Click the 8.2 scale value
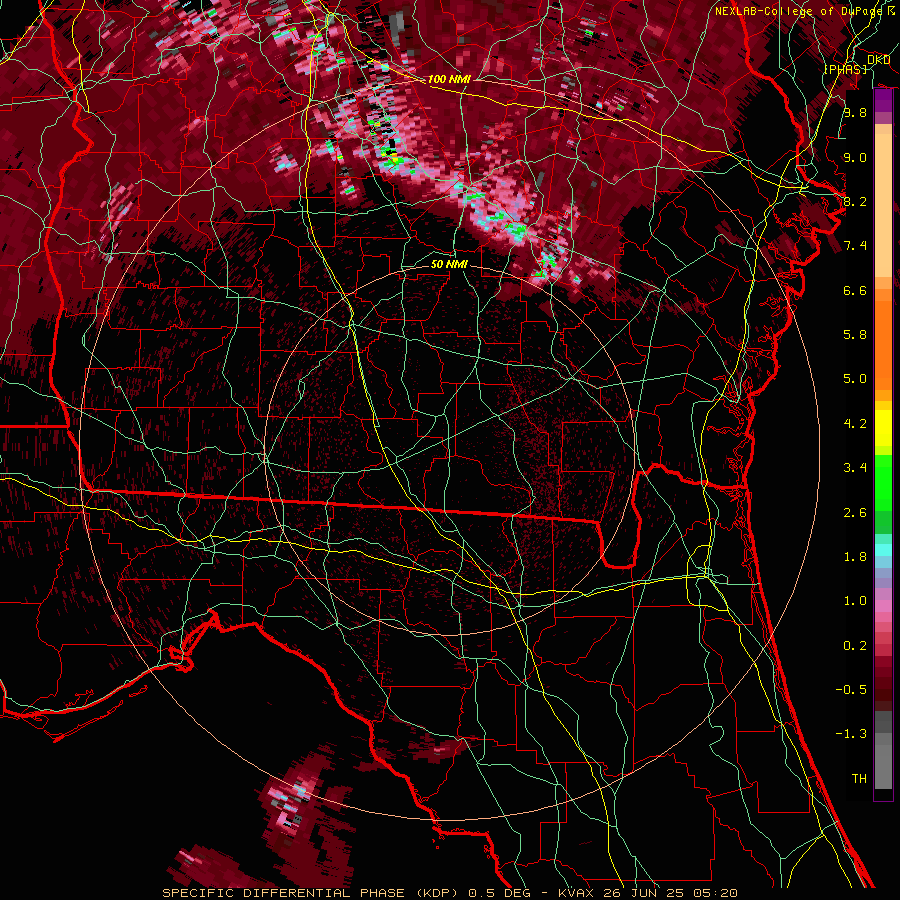The width and height of the screenshot is (900, 900). click(855, 201)
